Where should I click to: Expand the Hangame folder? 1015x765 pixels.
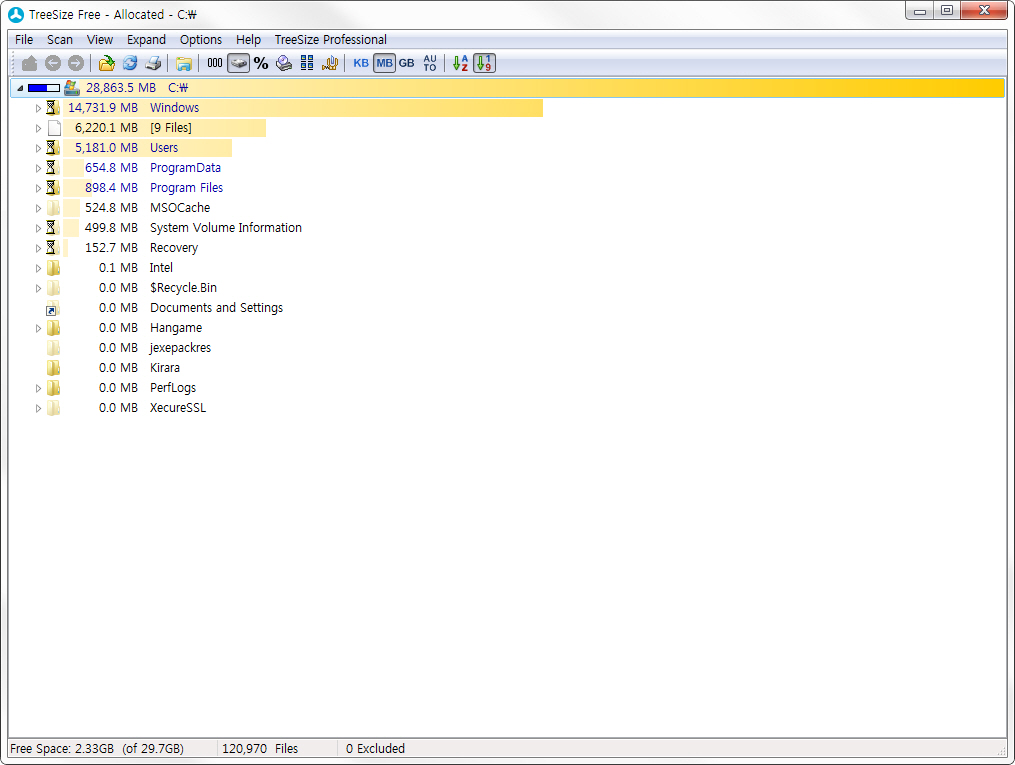38,329
